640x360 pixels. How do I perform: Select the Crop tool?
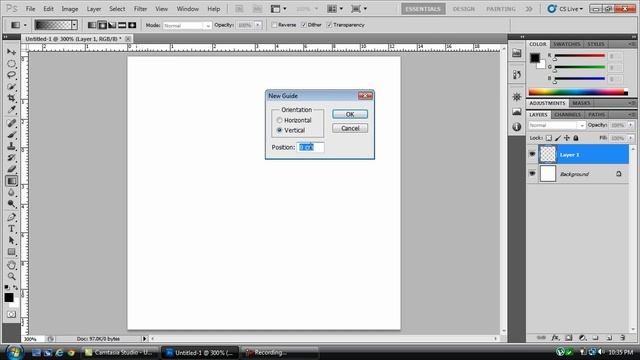[x=11, y=98]
